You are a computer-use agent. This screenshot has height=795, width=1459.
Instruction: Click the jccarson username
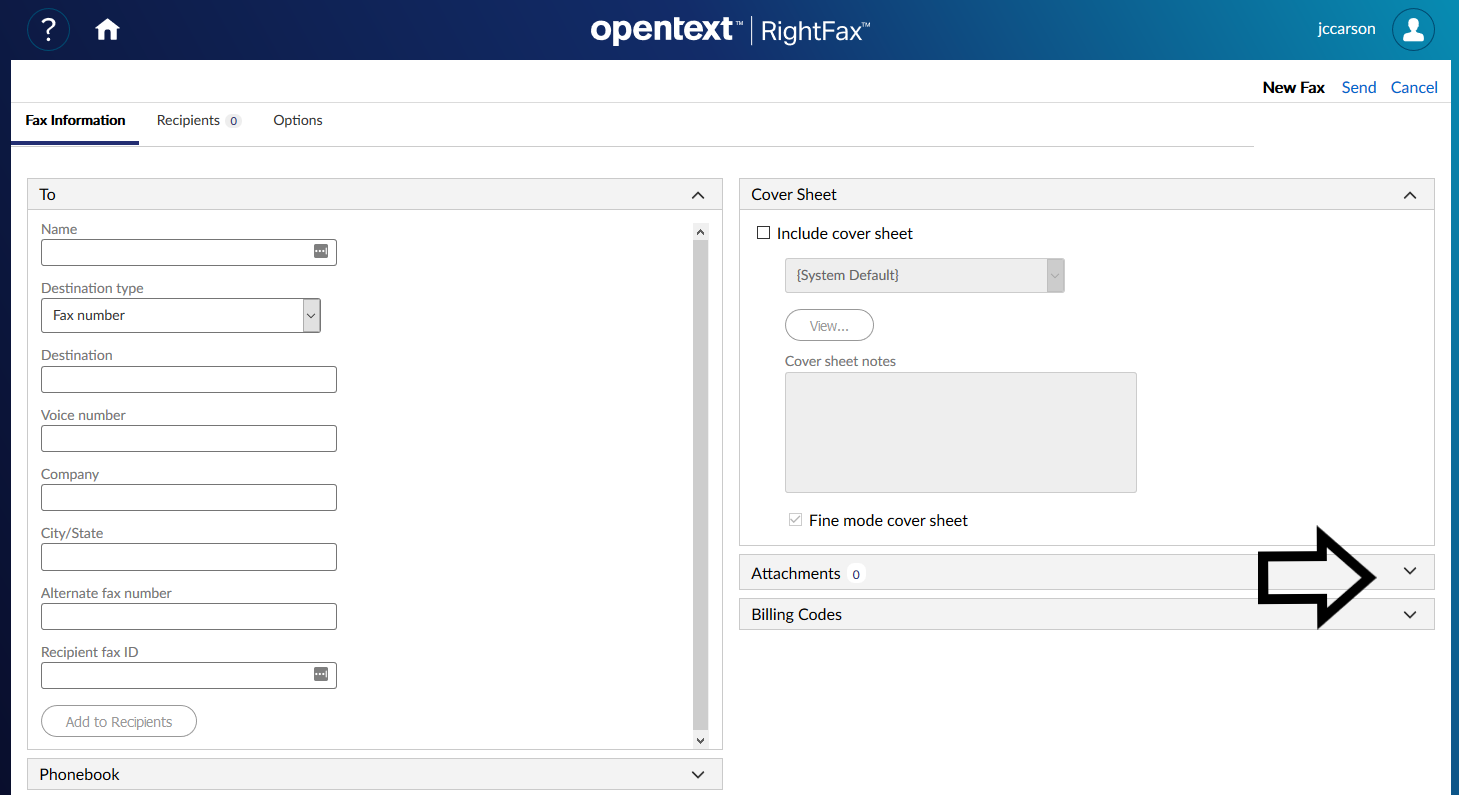[x=1346, y=29]
